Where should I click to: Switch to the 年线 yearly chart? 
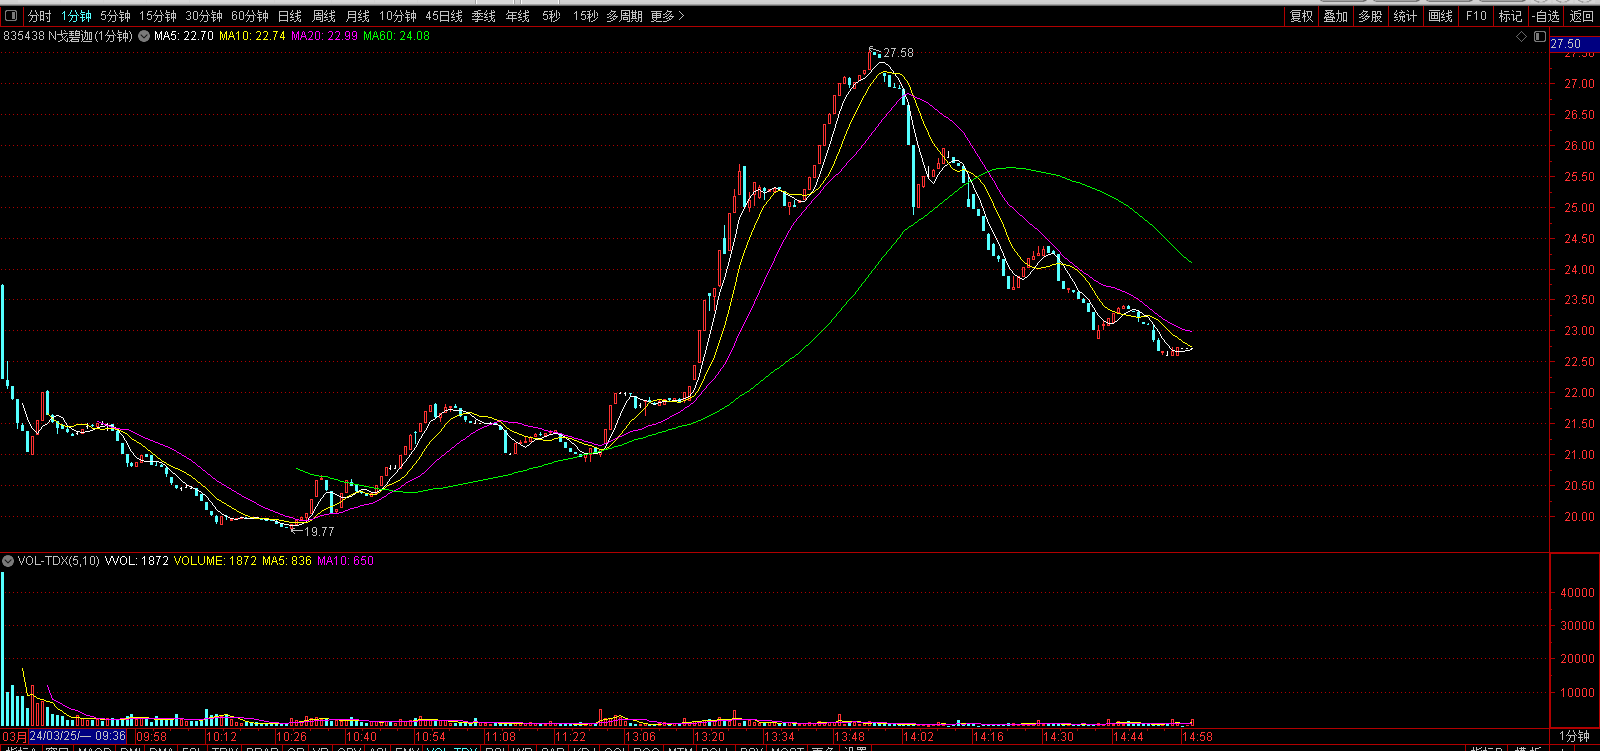tap(518, 16)
